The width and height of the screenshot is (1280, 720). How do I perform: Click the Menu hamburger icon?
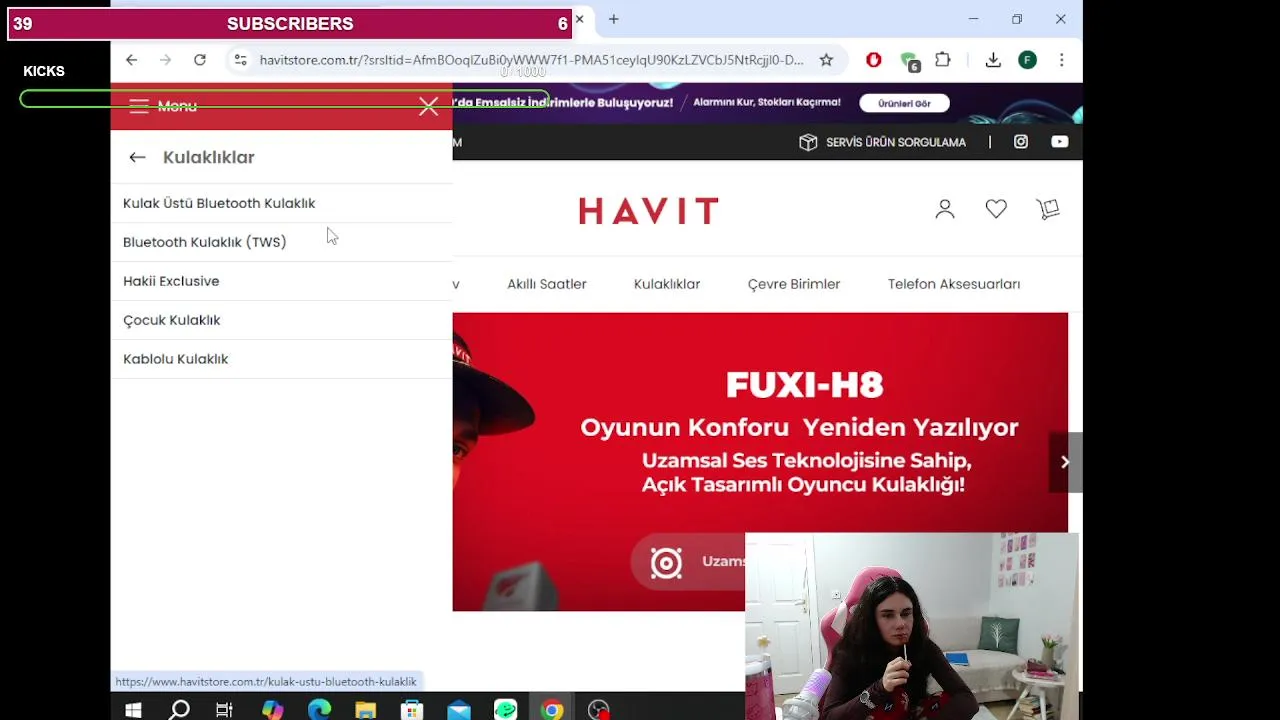[x=139, y=106]
